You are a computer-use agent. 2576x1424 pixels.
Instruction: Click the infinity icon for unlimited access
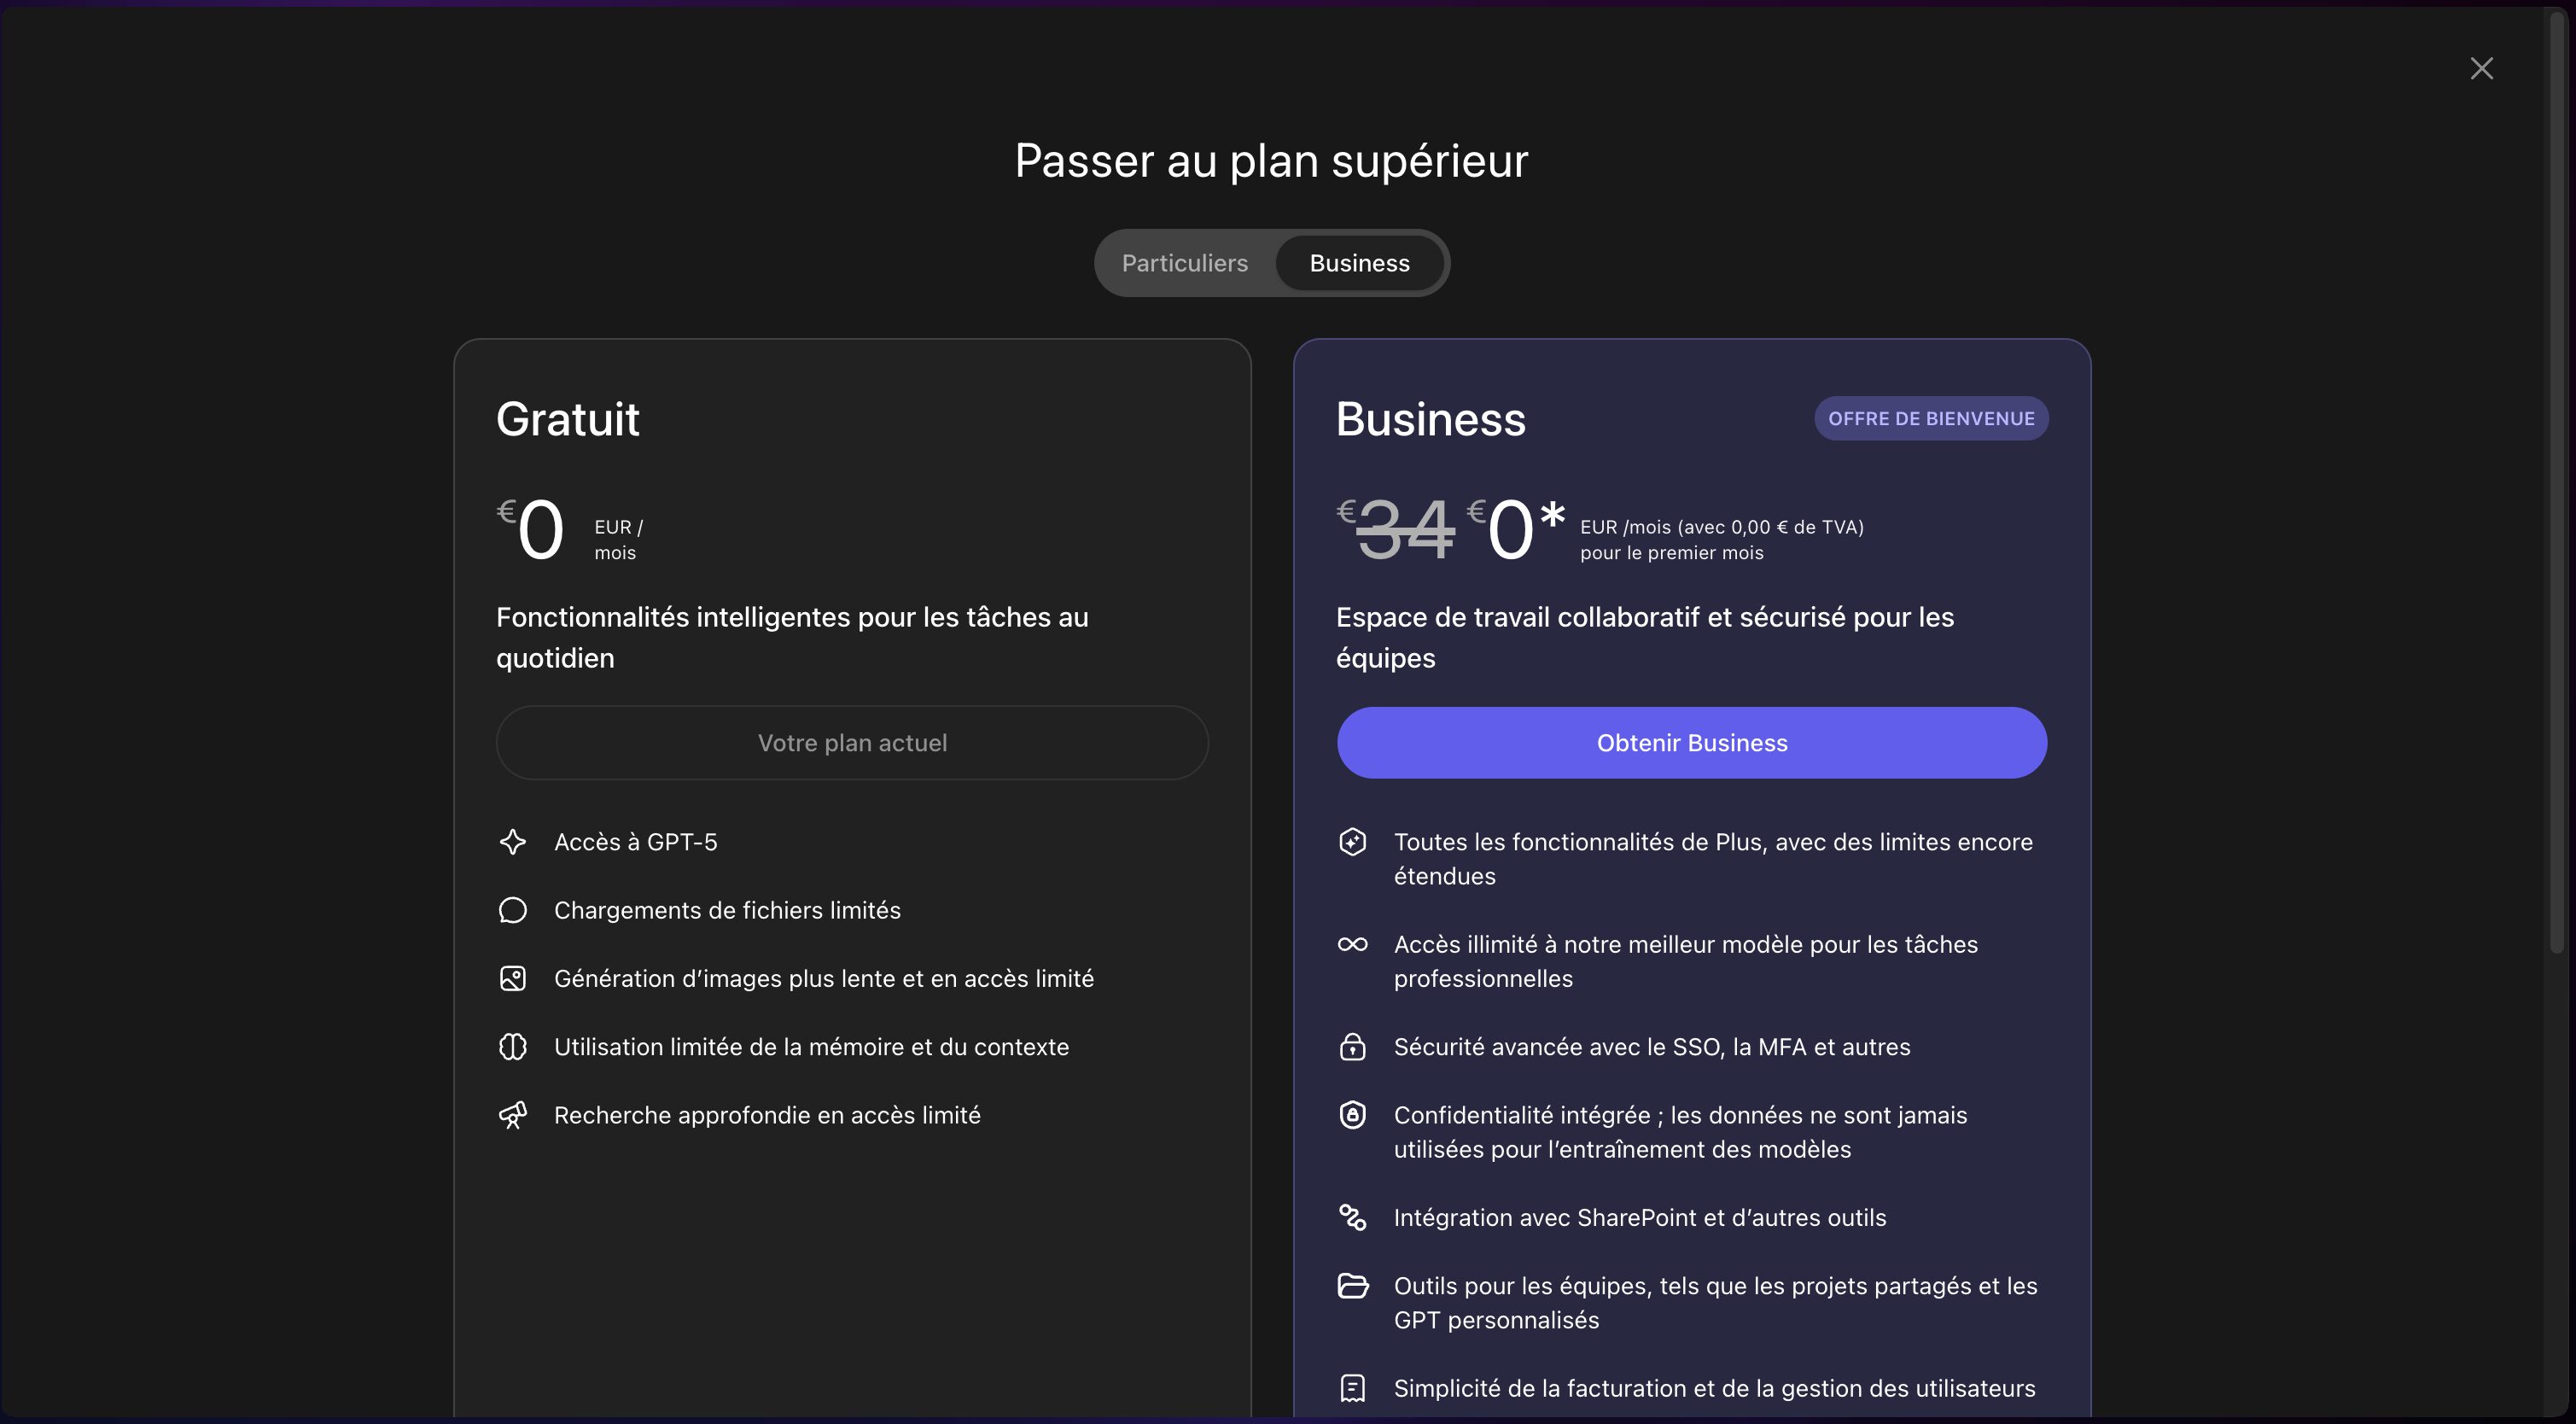(1352, 944)
